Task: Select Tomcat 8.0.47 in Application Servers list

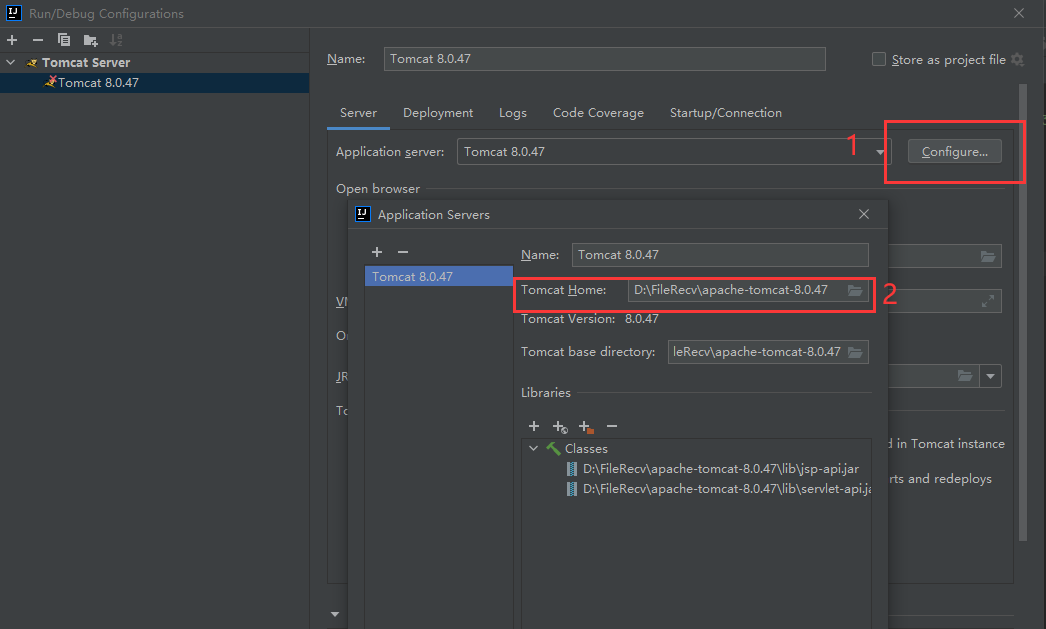Action: point(438,276)
